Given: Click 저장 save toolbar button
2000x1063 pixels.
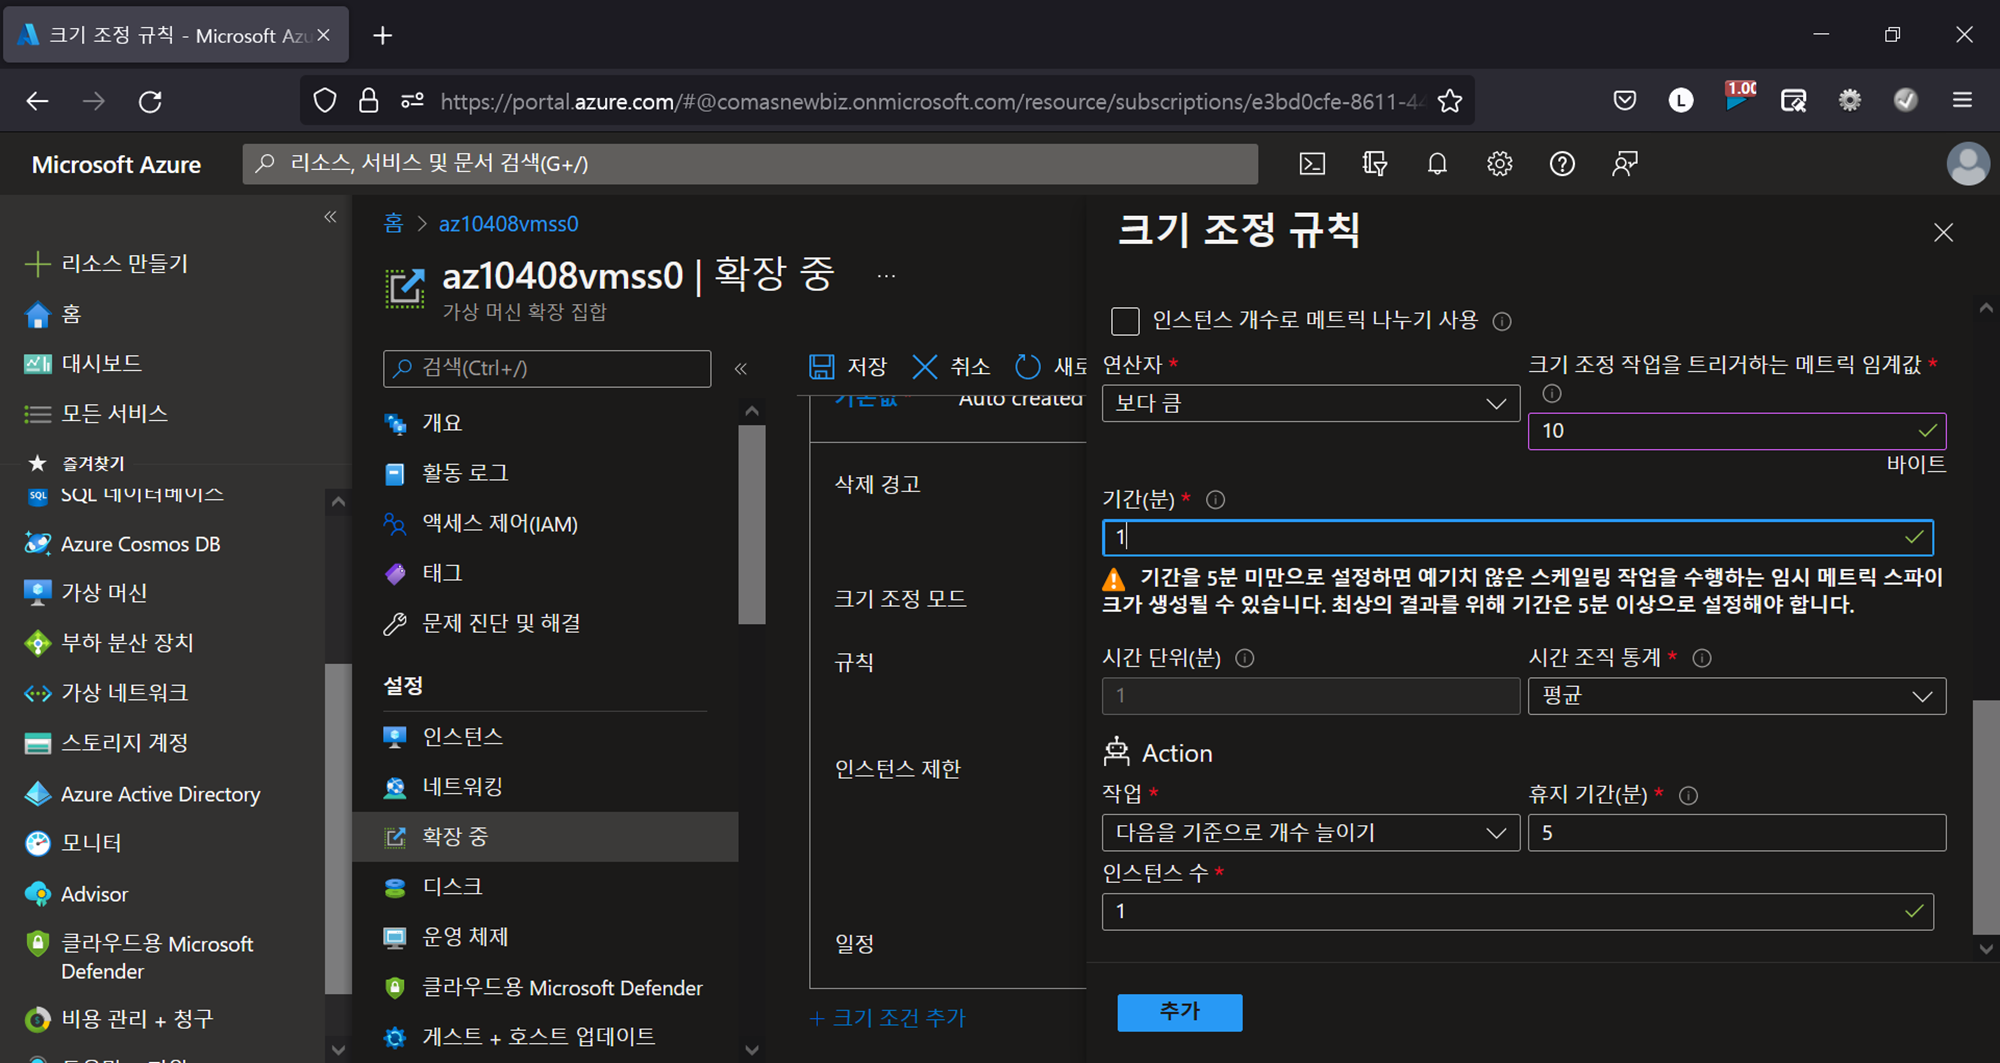Looking at the screenshot, I should pos(848,367).
